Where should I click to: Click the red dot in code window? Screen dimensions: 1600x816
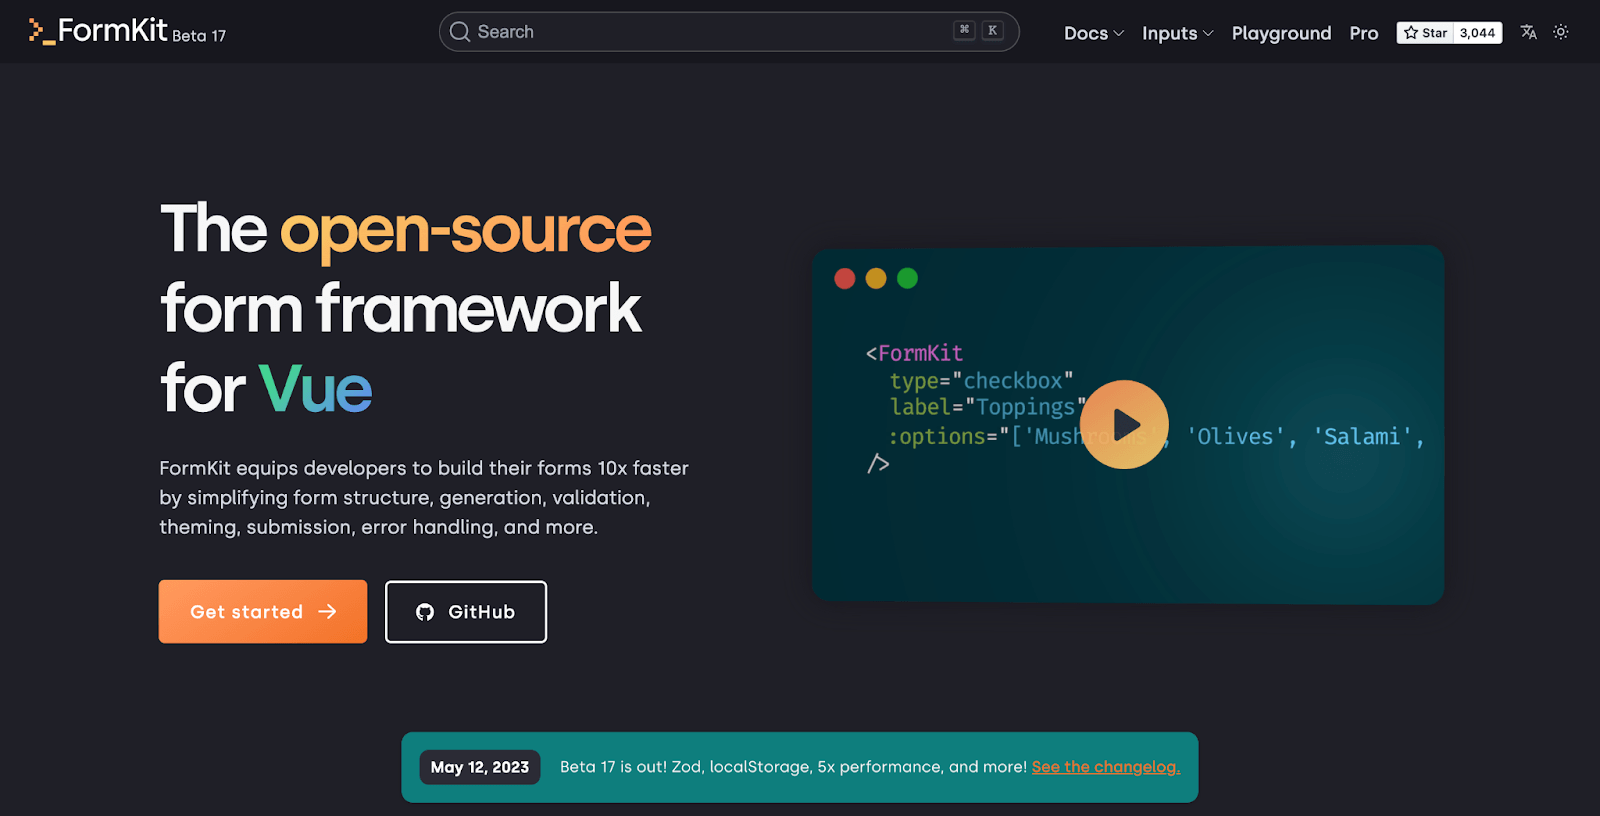845,278
